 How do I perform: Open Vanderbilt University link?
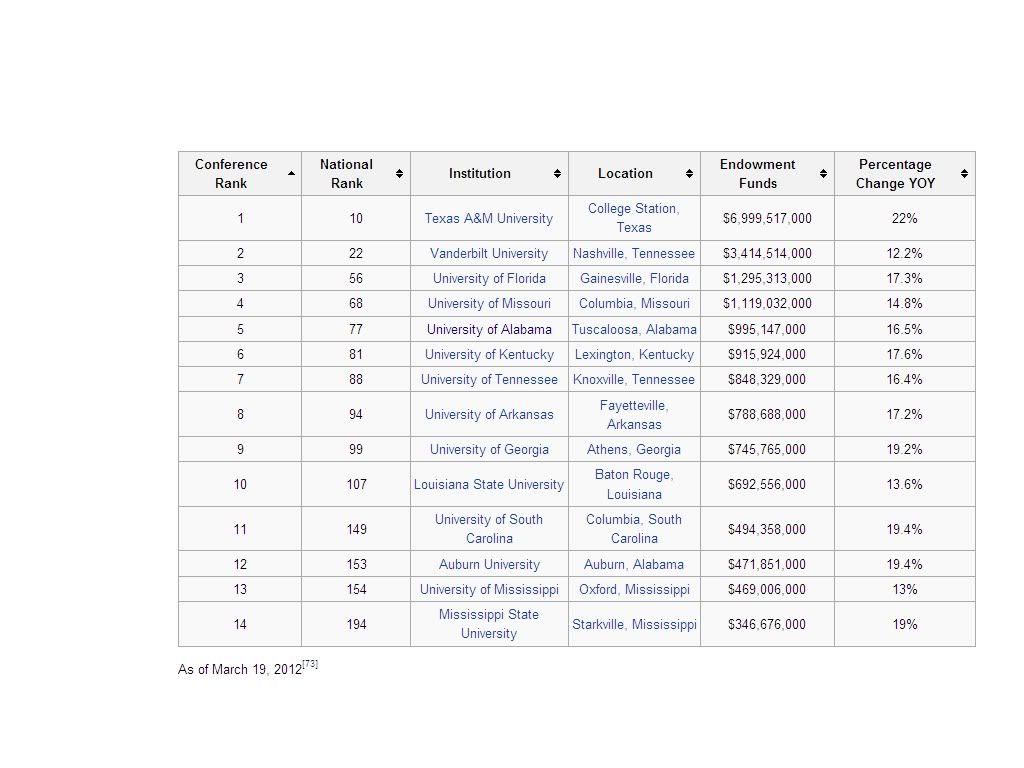pos(488,253)
